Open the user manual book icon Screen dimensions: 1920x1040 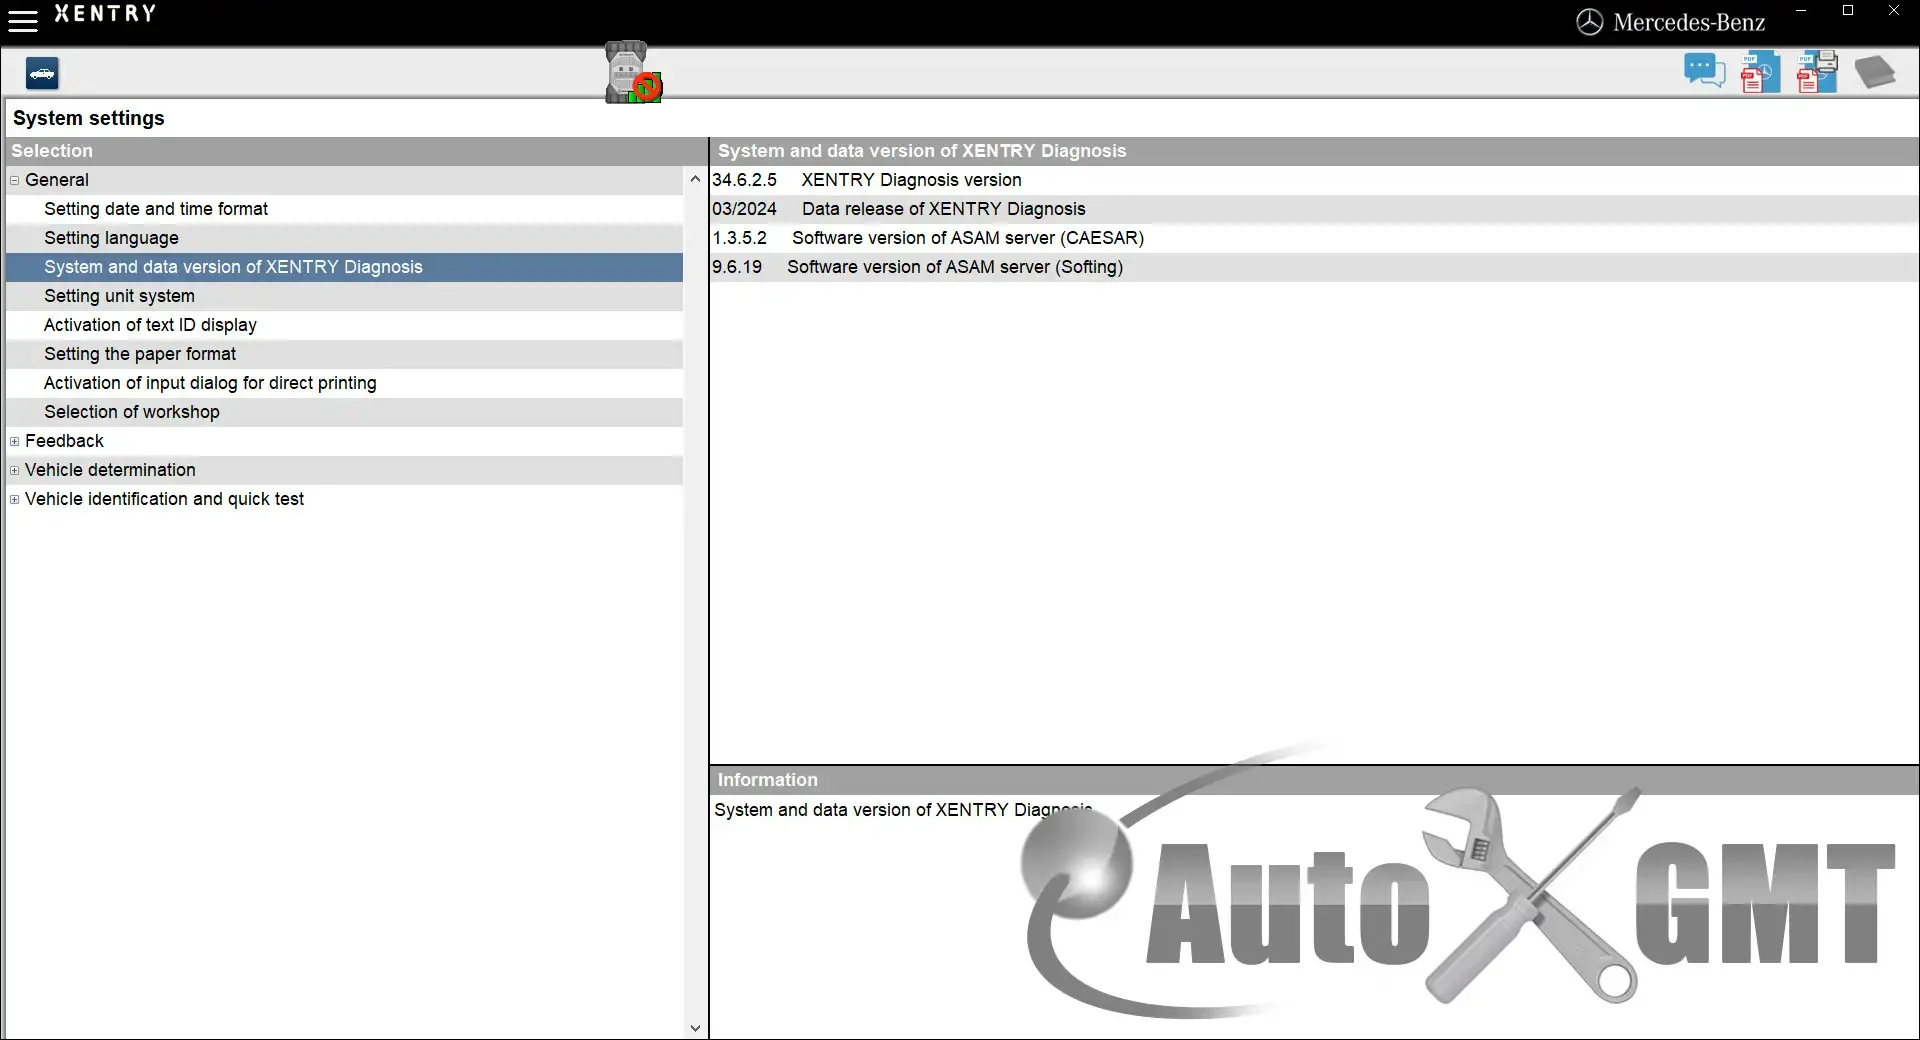coord(1876,72)
